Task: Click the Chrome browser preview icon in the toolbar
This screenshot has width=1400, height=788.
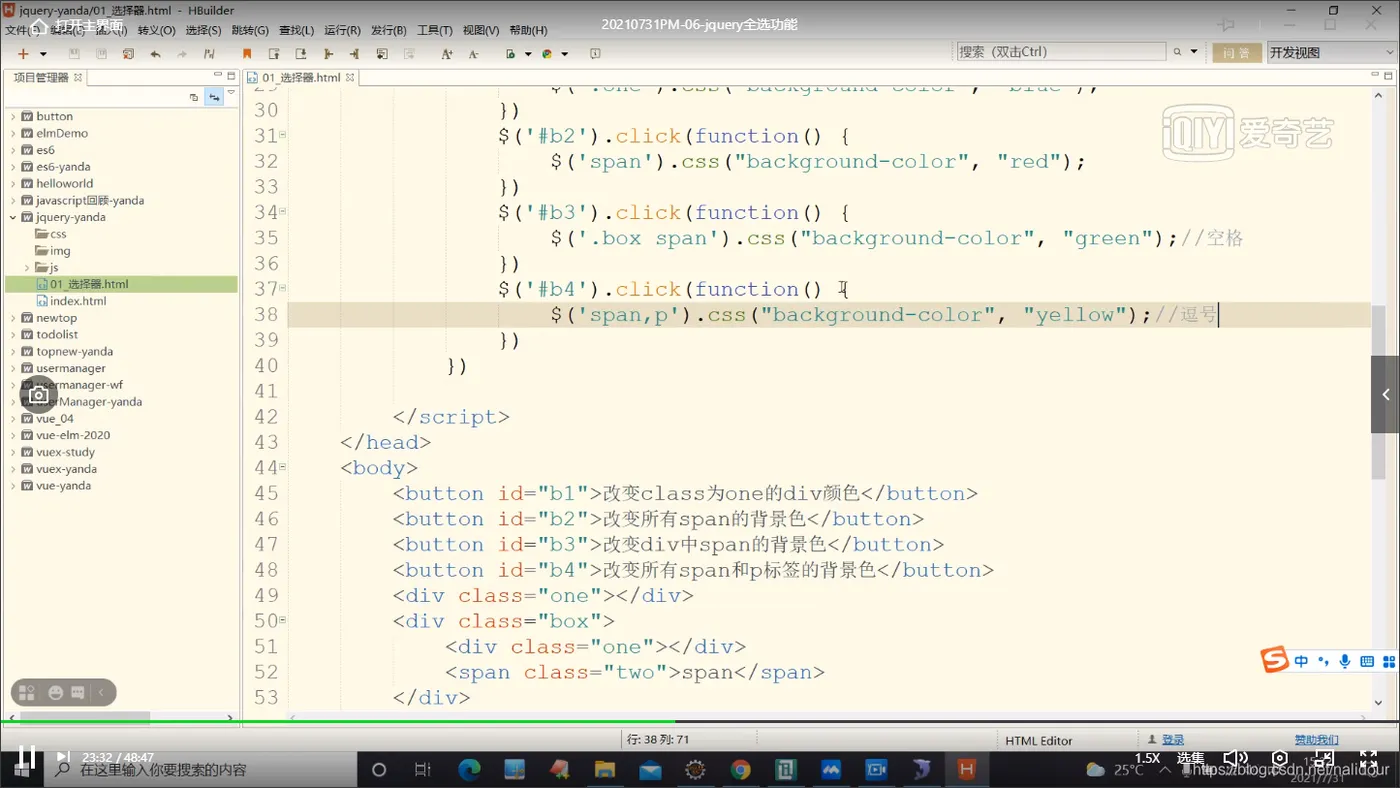Action: click(547, 54)
